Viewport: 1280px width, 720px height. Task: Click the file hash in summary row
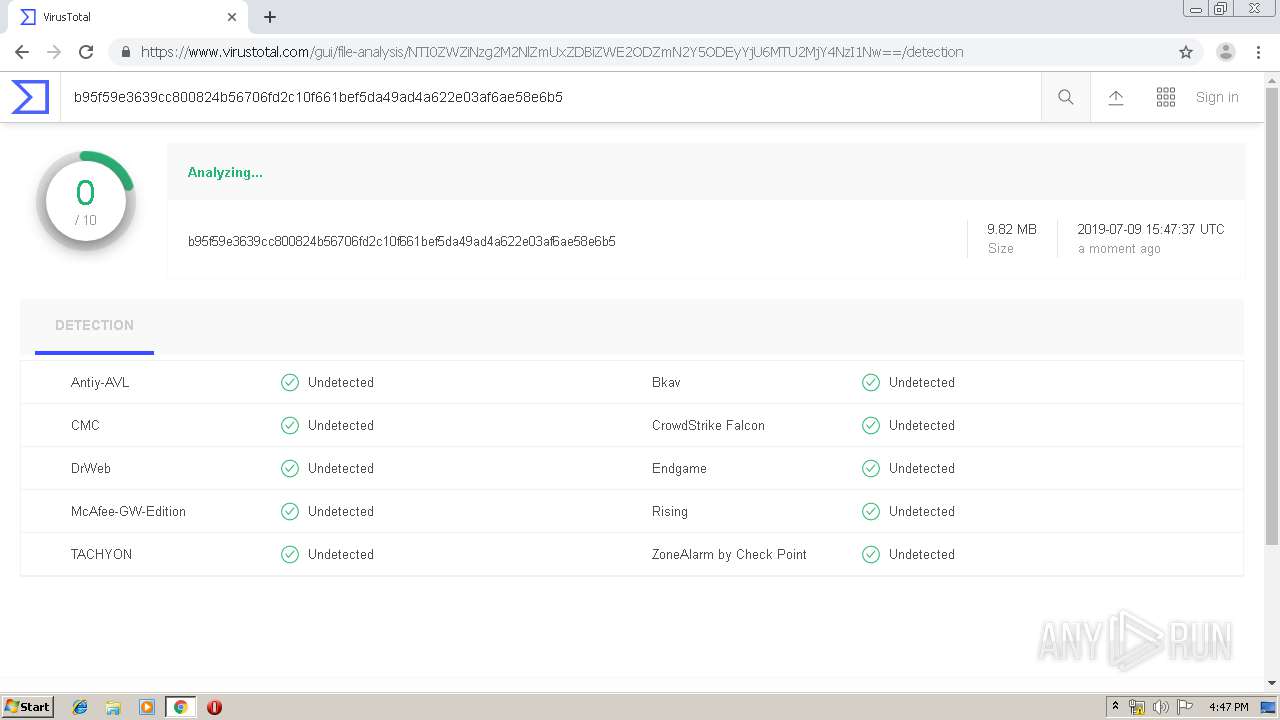[x=401, y=241]
